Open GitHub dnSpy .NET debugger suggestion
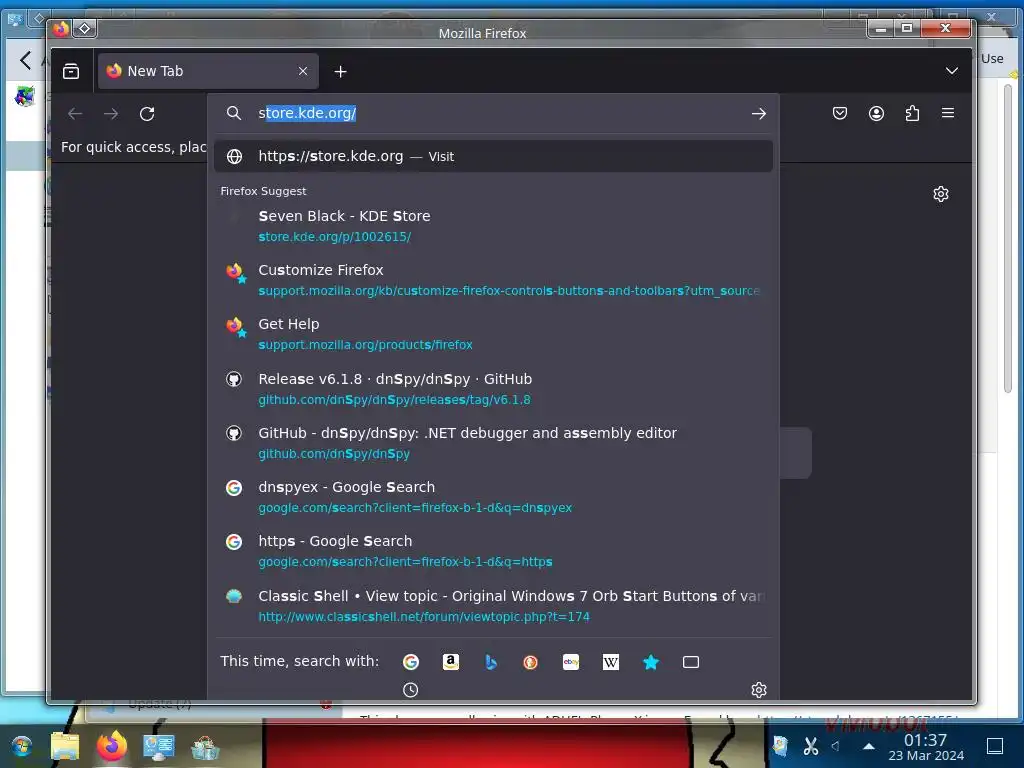Screen dimensions: 1024x768 click(493, 443)
